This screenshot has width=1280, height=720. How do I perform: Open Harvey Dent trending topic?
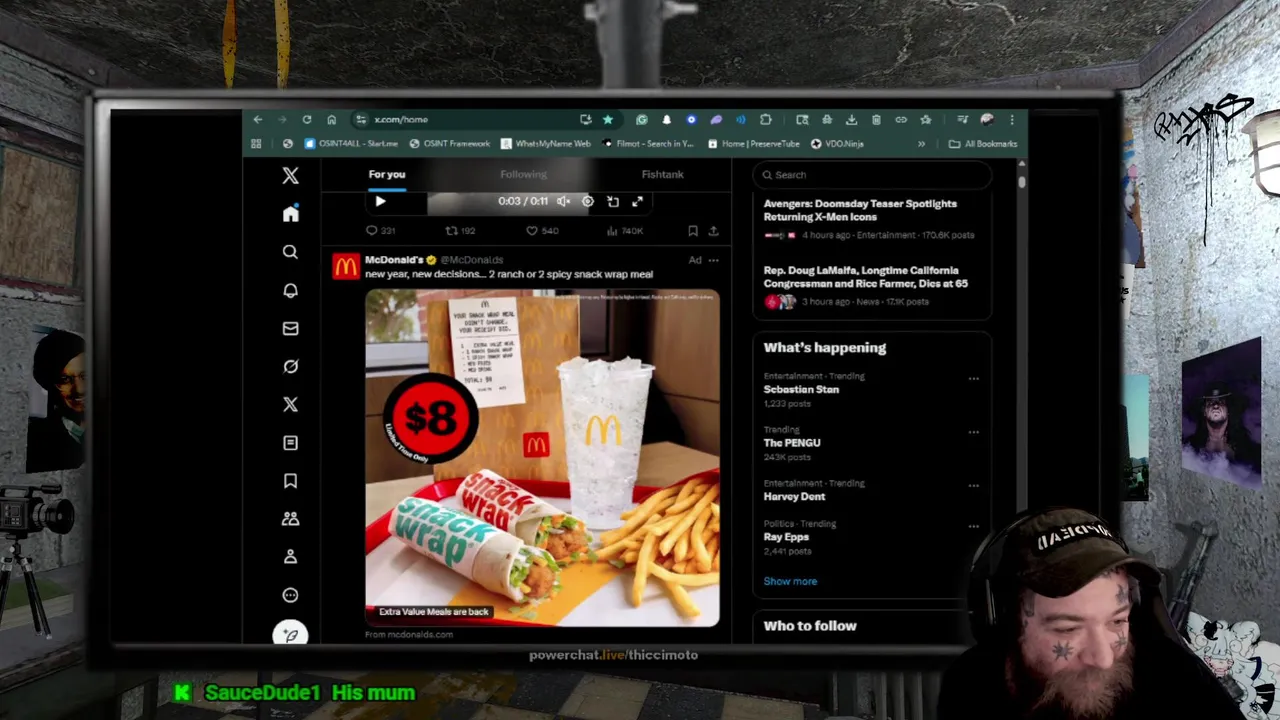pyautogui.click(x=794, y=496)
